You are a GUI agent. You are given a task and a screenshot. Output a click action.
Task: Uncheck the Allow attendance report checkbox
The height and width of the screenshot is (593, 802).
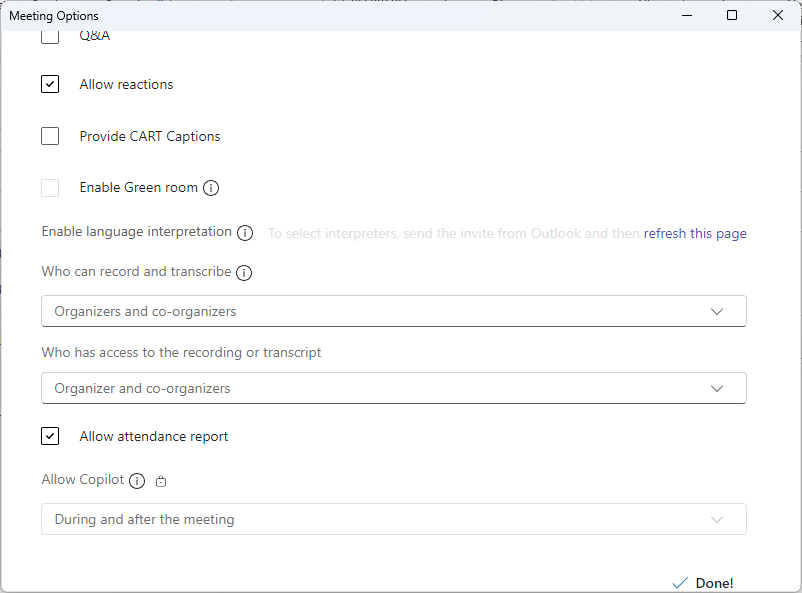(x=50, y=436)
